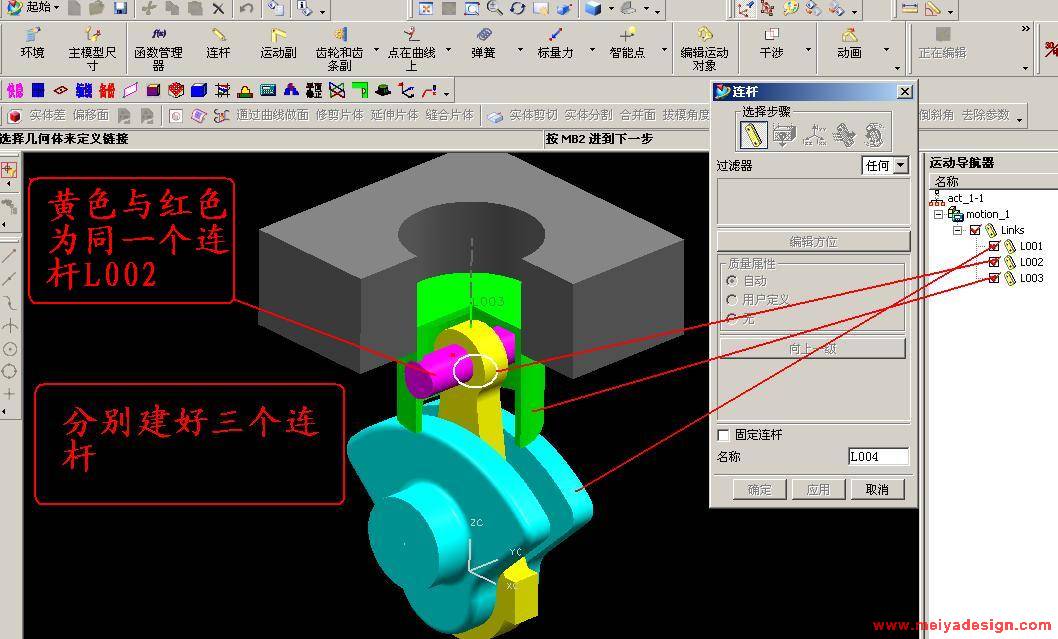Select the 连杆 (Link) toolbar tool
The height and width of the screenshot is (639, 1058).
[218, 45]
